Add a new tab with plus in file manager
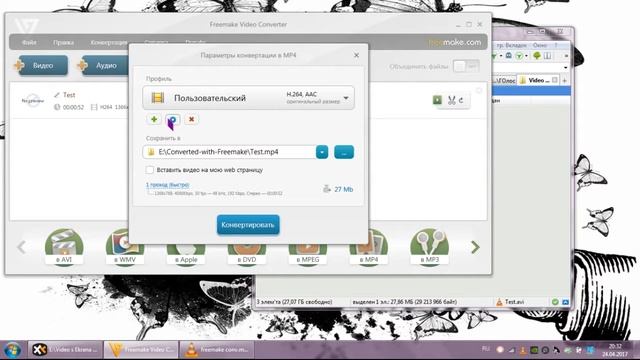This screenshot has height=360, width=640. tap(564, 80)
